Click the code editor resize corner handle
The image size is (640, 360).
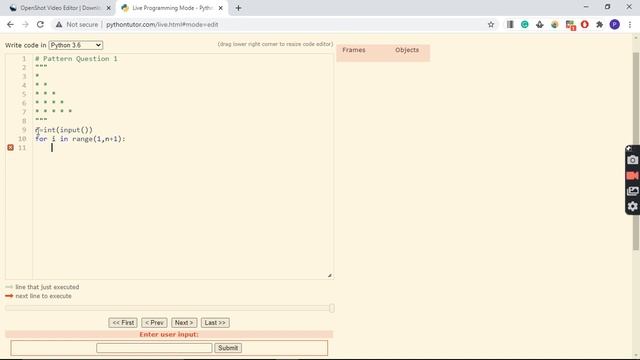[x=329, y=276]
